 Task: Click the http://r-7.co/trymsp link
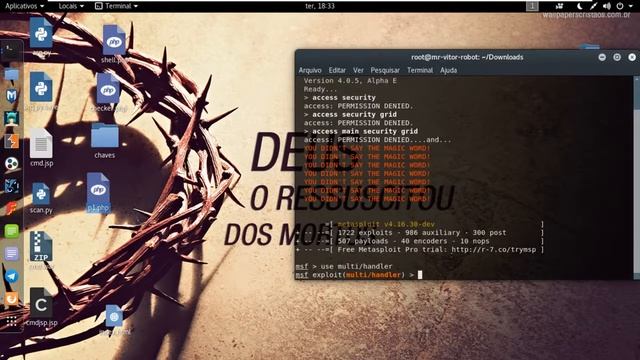point(493,249)
